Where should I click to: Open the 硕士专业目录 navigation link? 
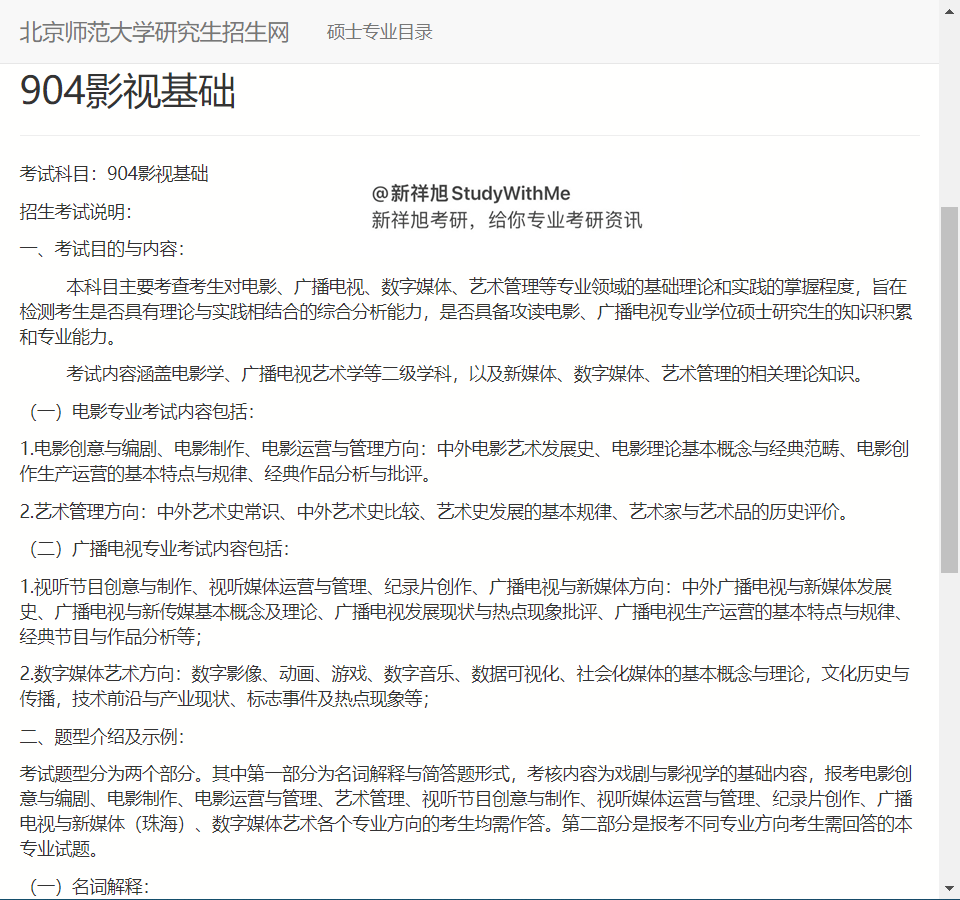coord(379,32)
